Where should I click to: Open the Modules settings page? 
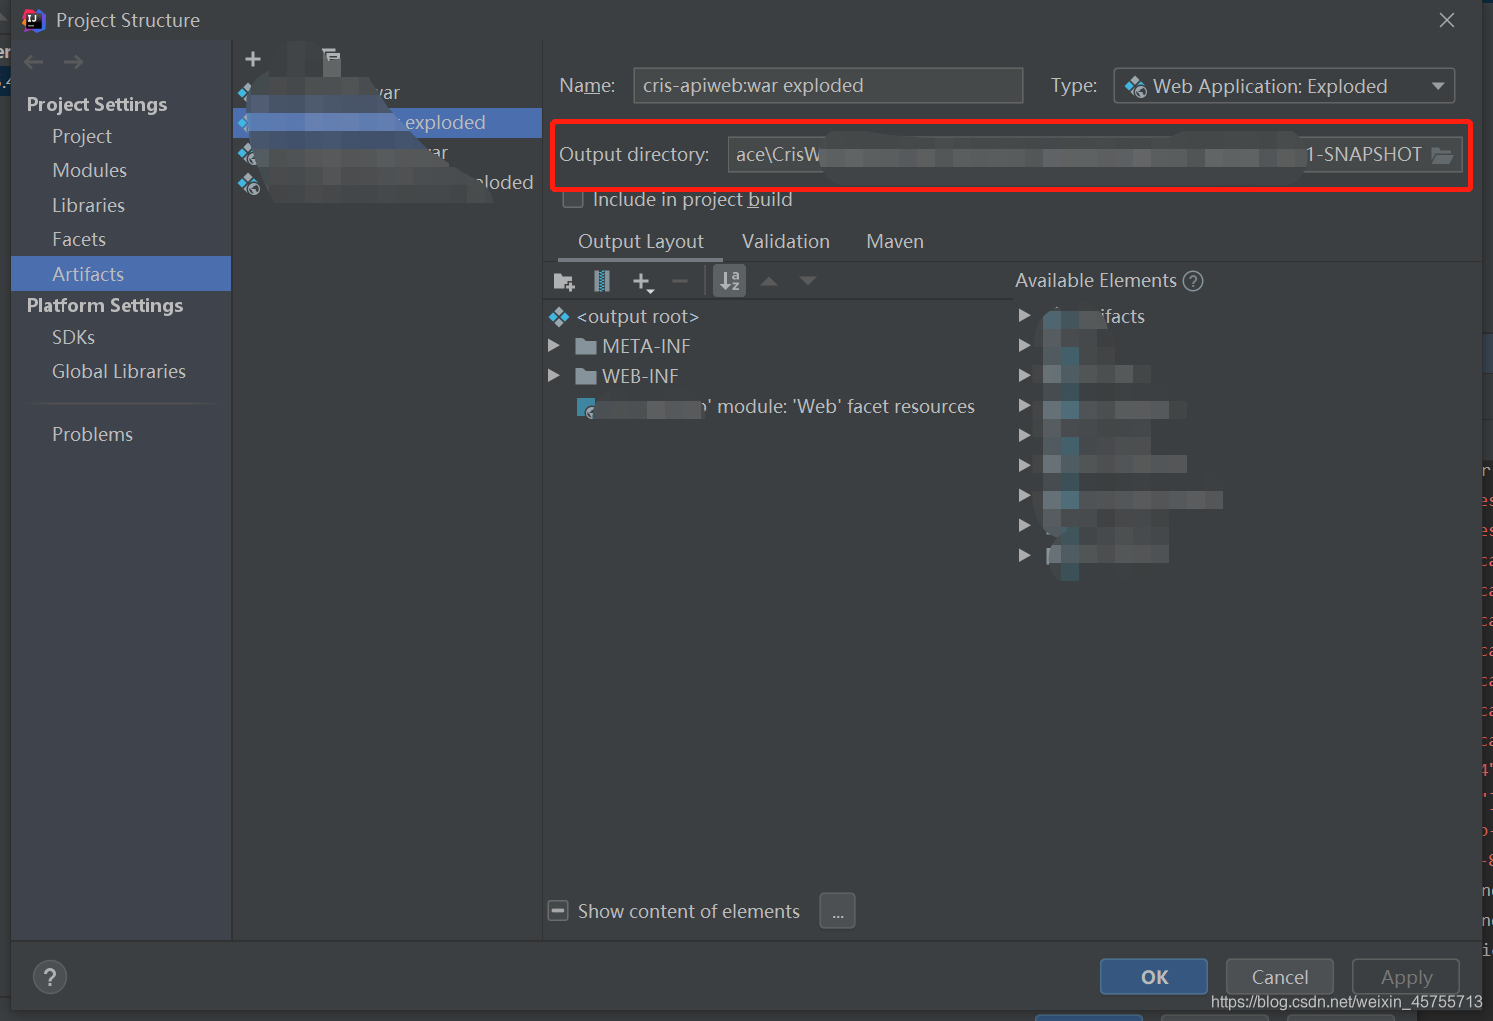pos(90,171)
